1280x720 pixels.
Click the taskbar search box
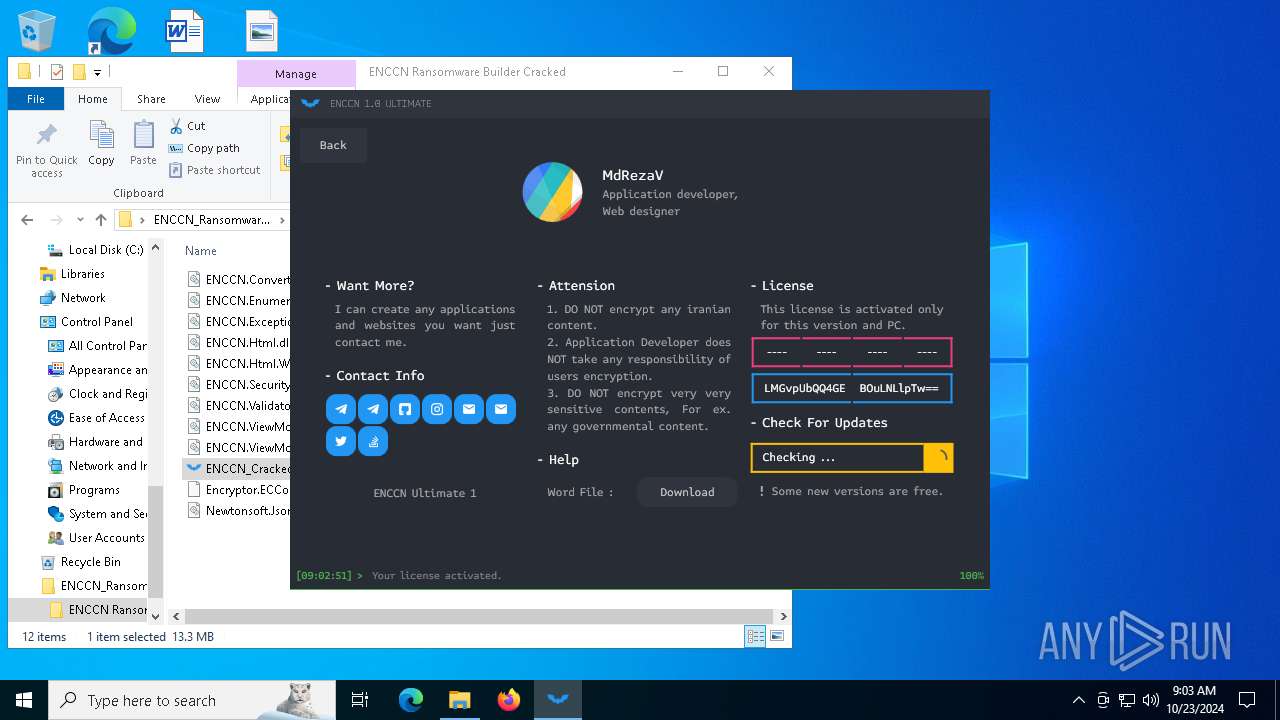190,700
